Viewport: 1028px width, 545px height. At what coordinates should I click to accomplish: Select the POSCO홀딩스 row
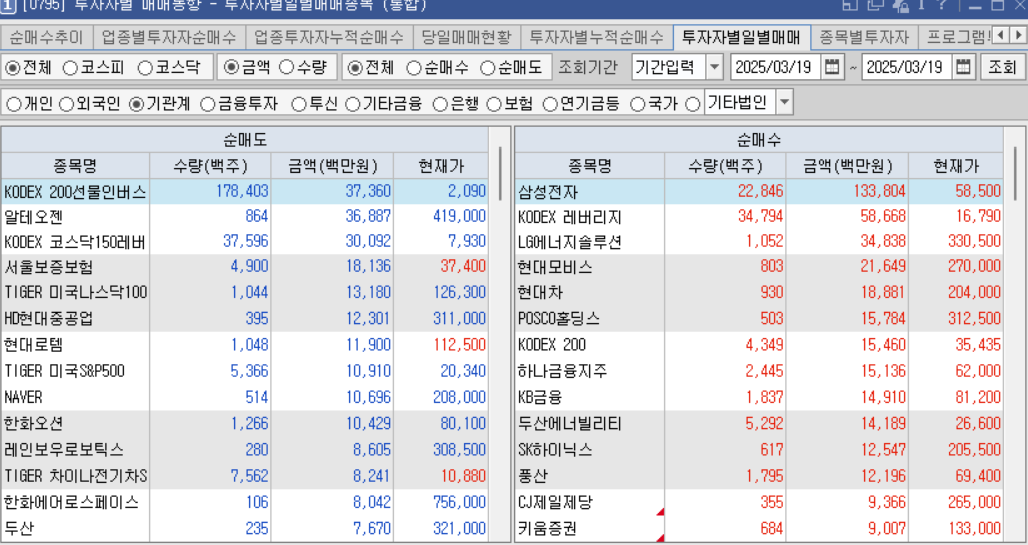coord(759,318)
